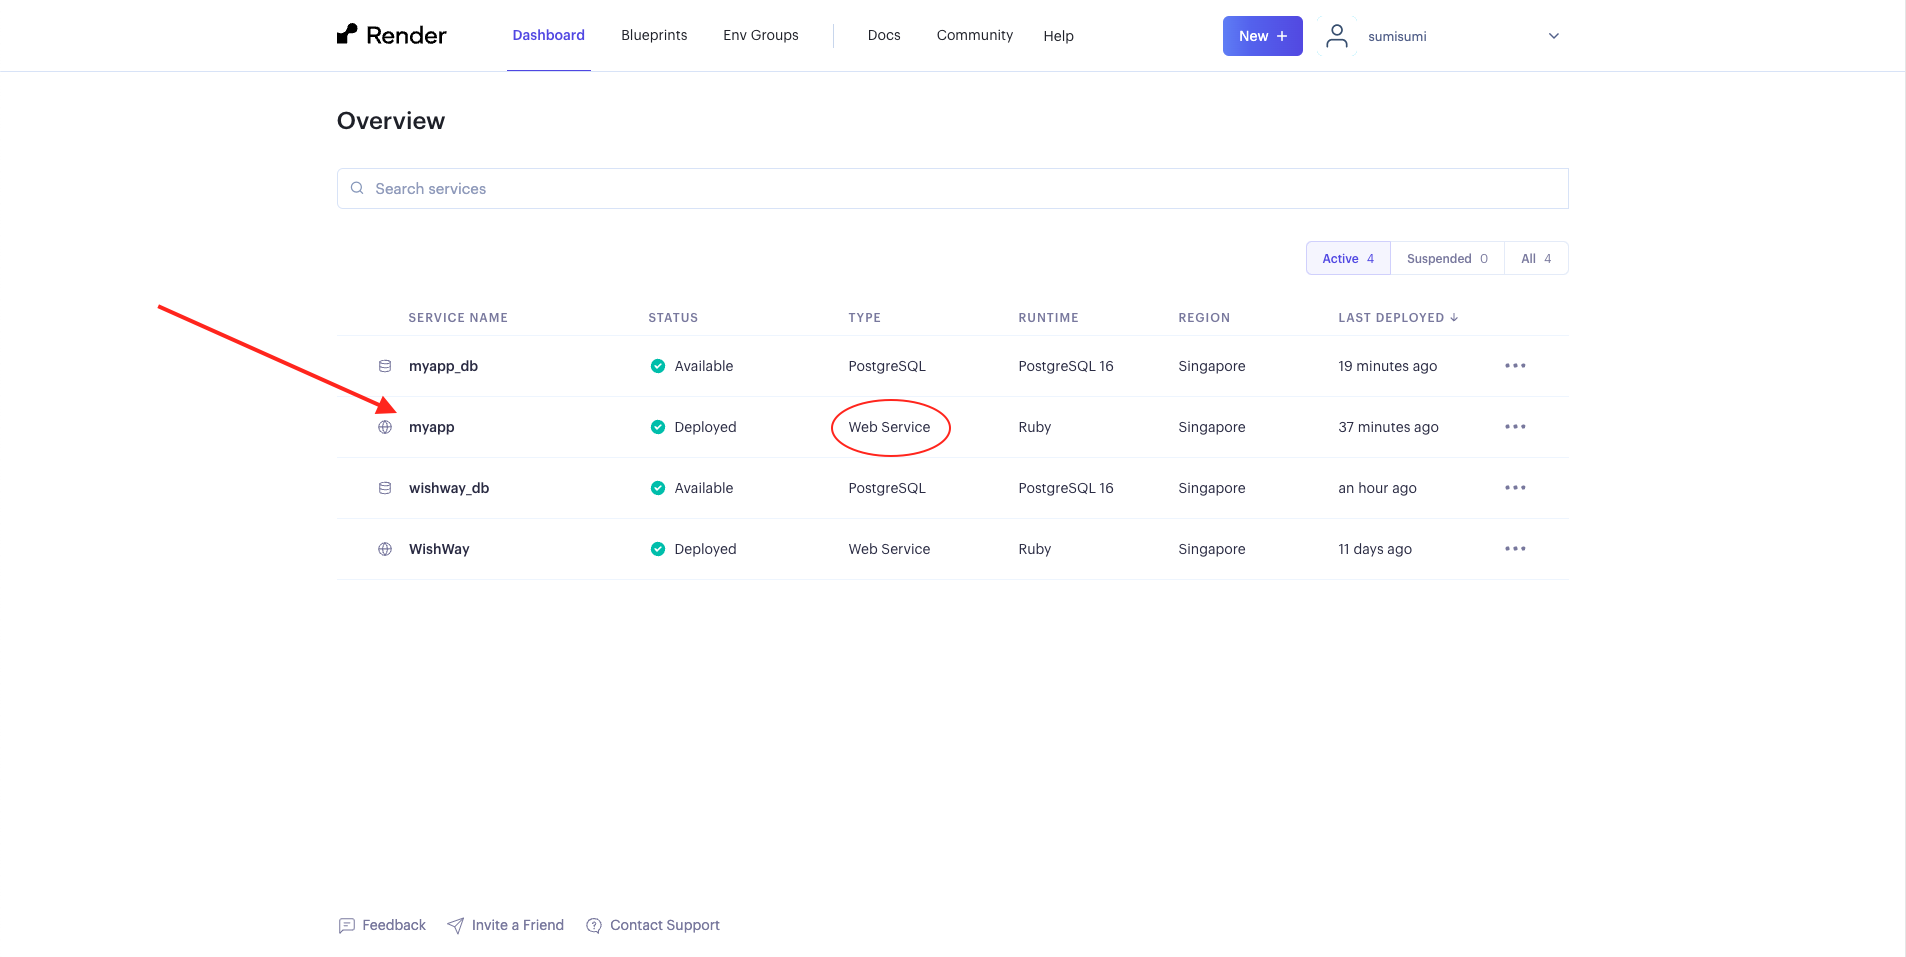Click the deployed status checkmark for WishWay
This screenshot has width=1906, height=957.
click(x=658, y=549)
